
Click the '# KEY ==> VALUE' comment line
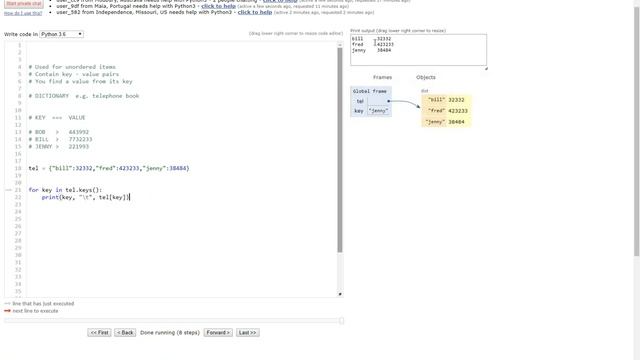(x=57, y=118)
